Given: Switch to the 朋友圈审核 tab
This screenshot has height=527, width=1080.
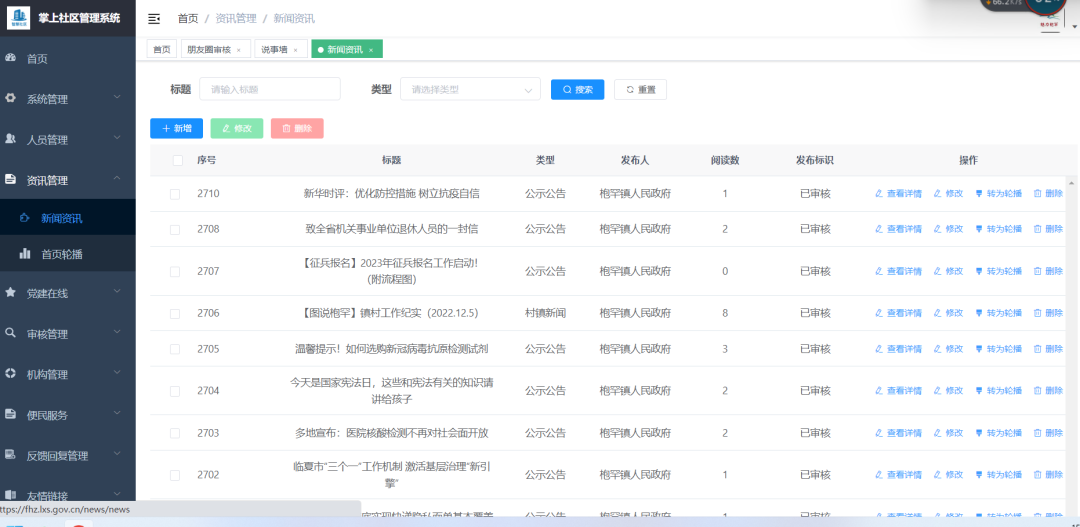Looking at the screenshot, I should (208, 49).
